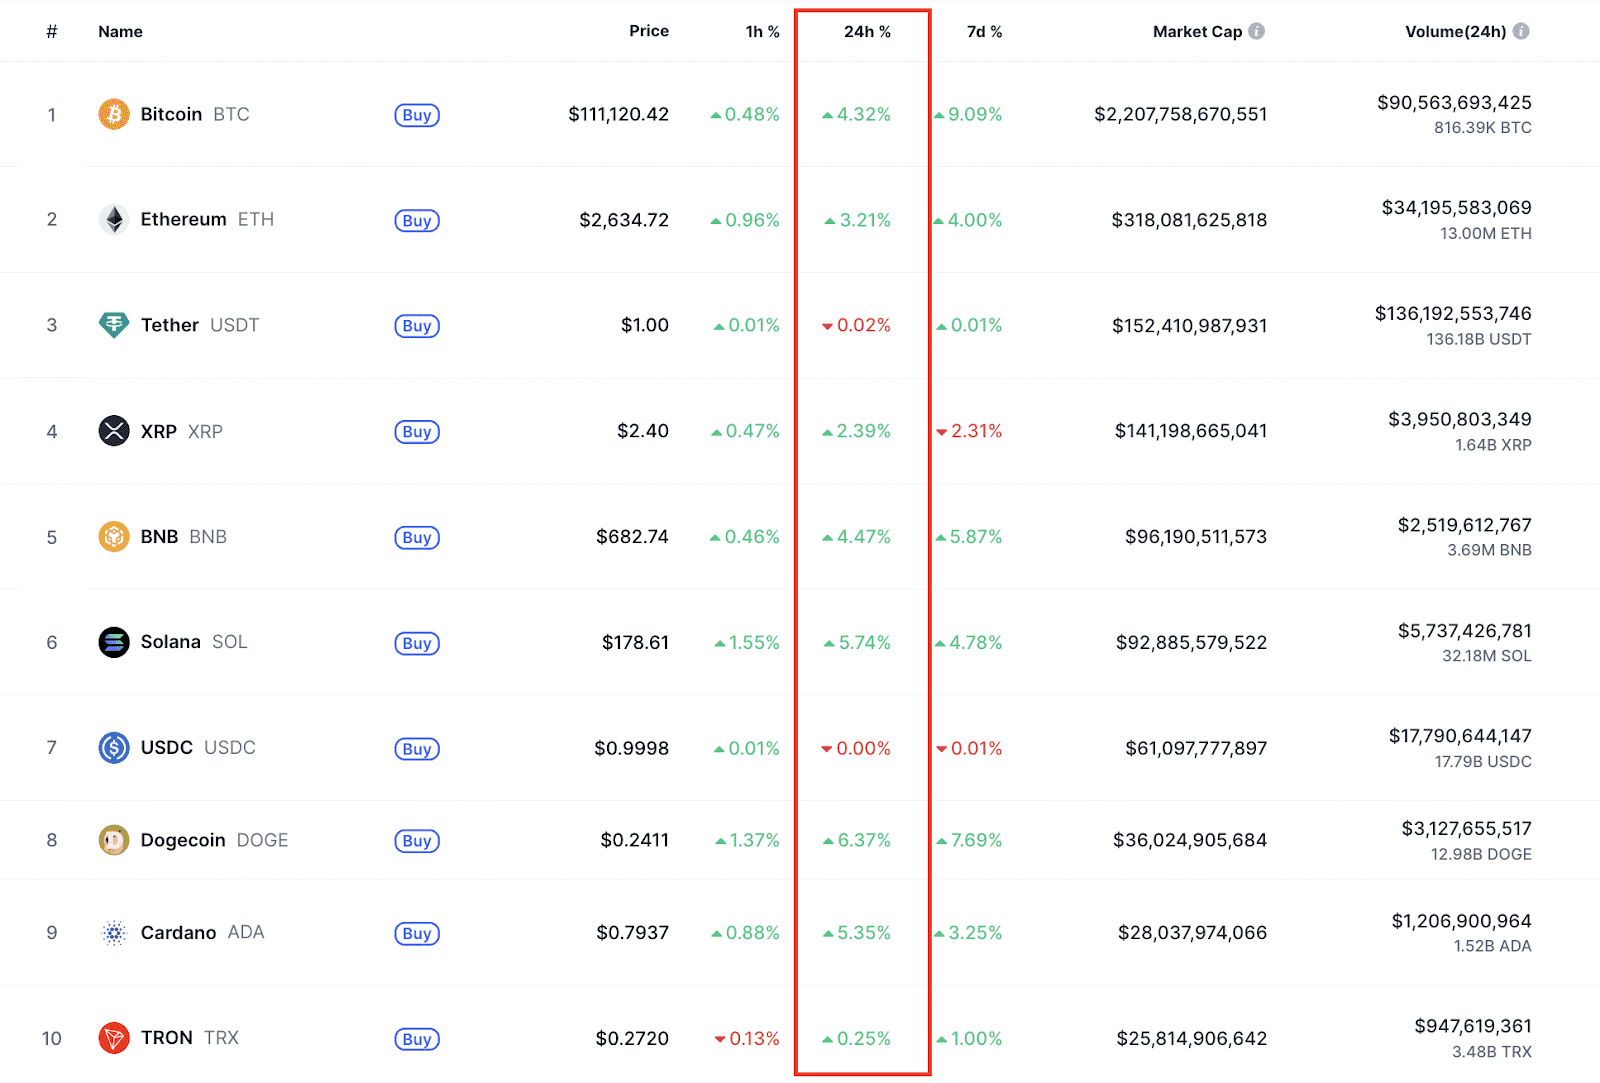The height and width of the screenshot is (1083, 1600).
Task: Click Dogecoin 24h change 6.37%
Action: 857,840
